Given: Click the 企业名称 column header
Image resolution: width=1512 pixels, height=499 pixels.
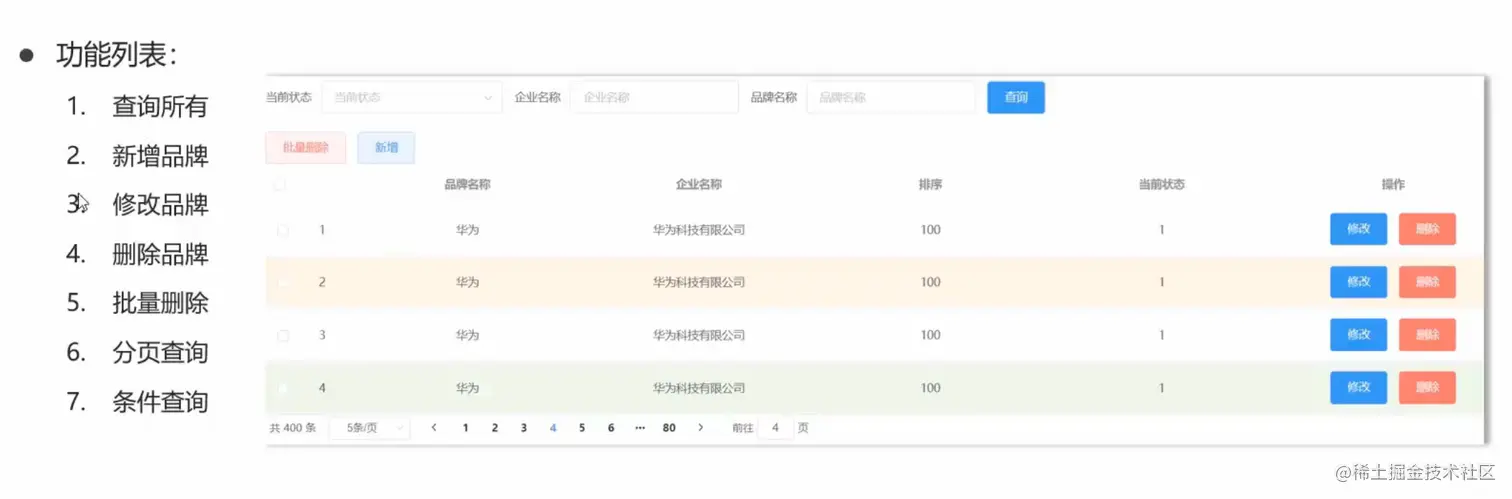Looking at the screenshot, I should pos(699,185).
